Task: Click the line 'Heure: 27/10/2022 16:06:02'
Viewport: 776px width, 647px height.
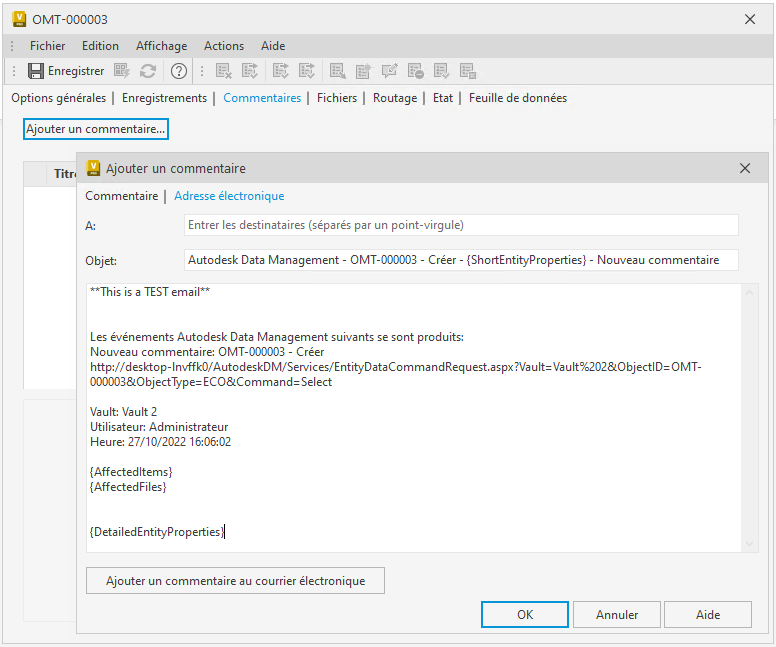Action: pyautogui.click(x=160, y=442)
